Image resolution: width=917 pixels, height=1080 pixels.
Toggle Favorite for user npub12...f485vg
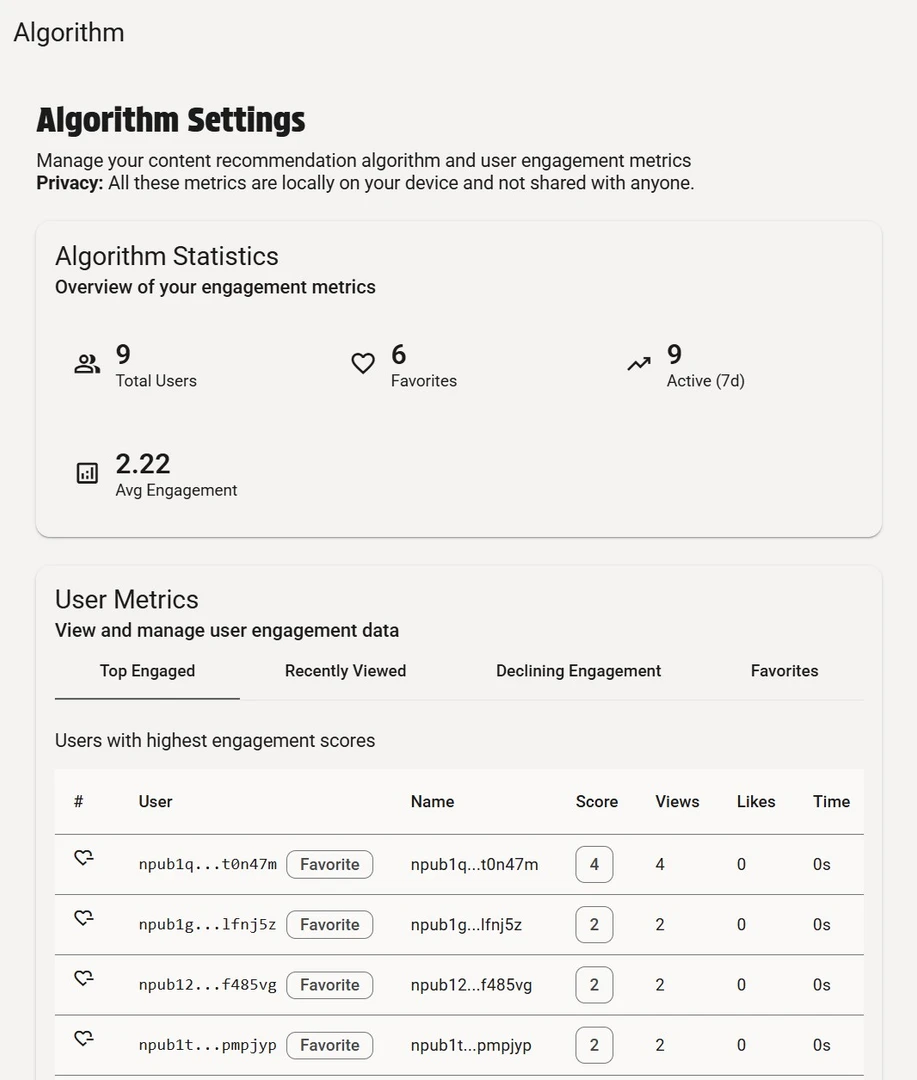pyautogui.click(x=329, y=985)
